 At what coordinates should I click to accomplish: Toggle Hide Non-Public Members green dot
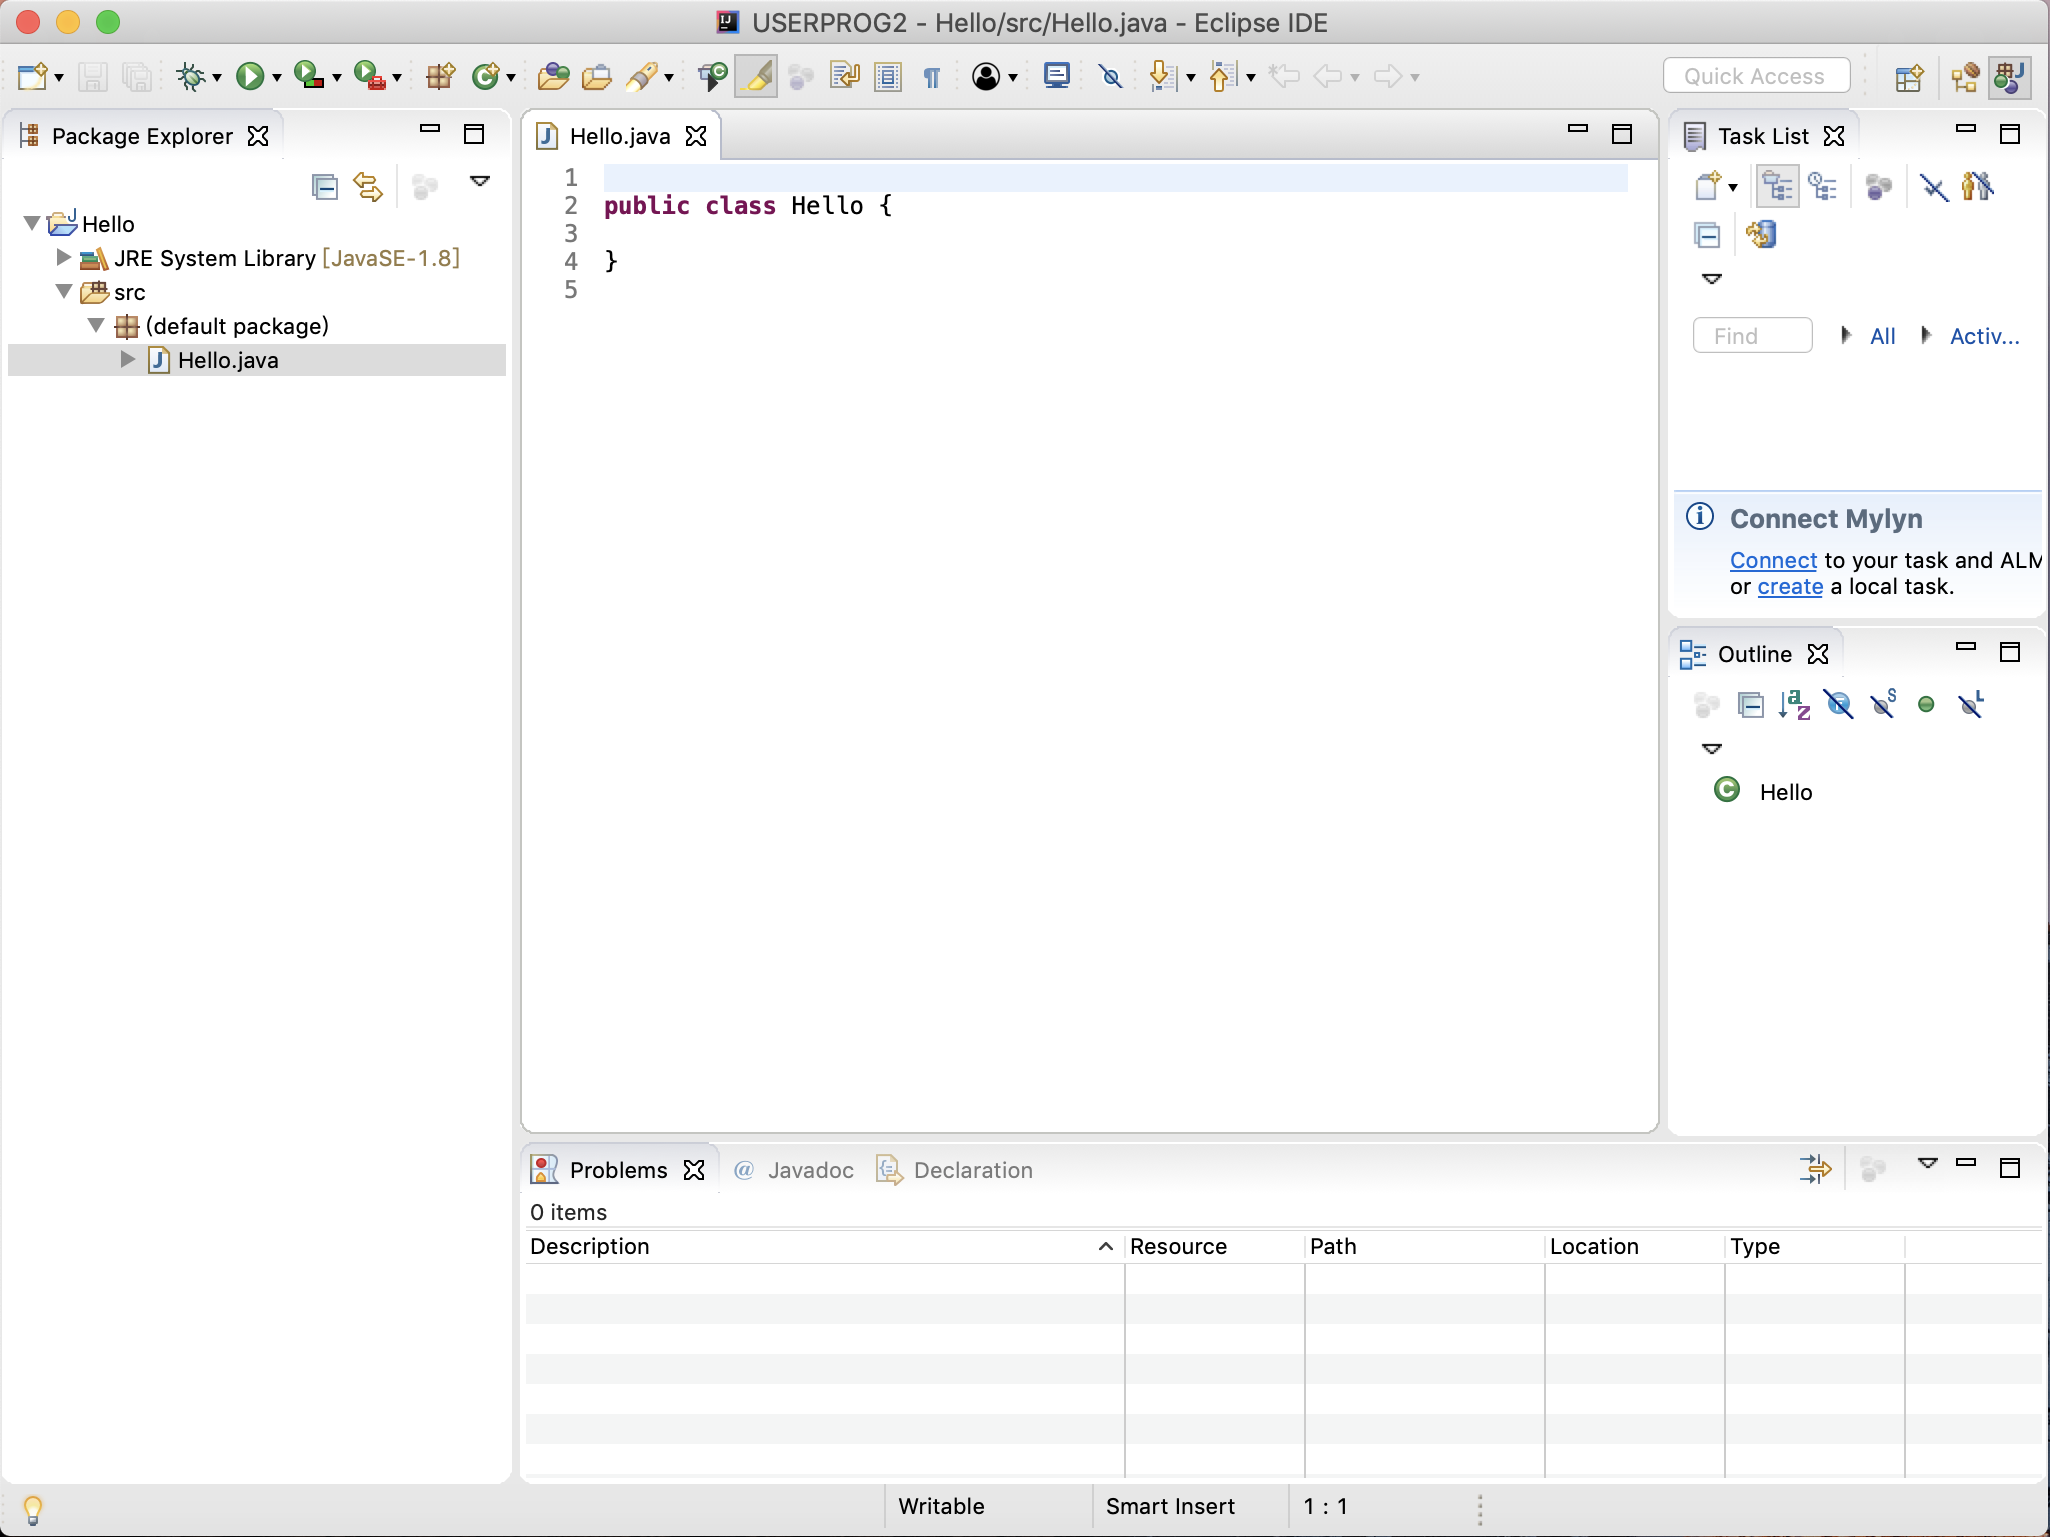1926,705
